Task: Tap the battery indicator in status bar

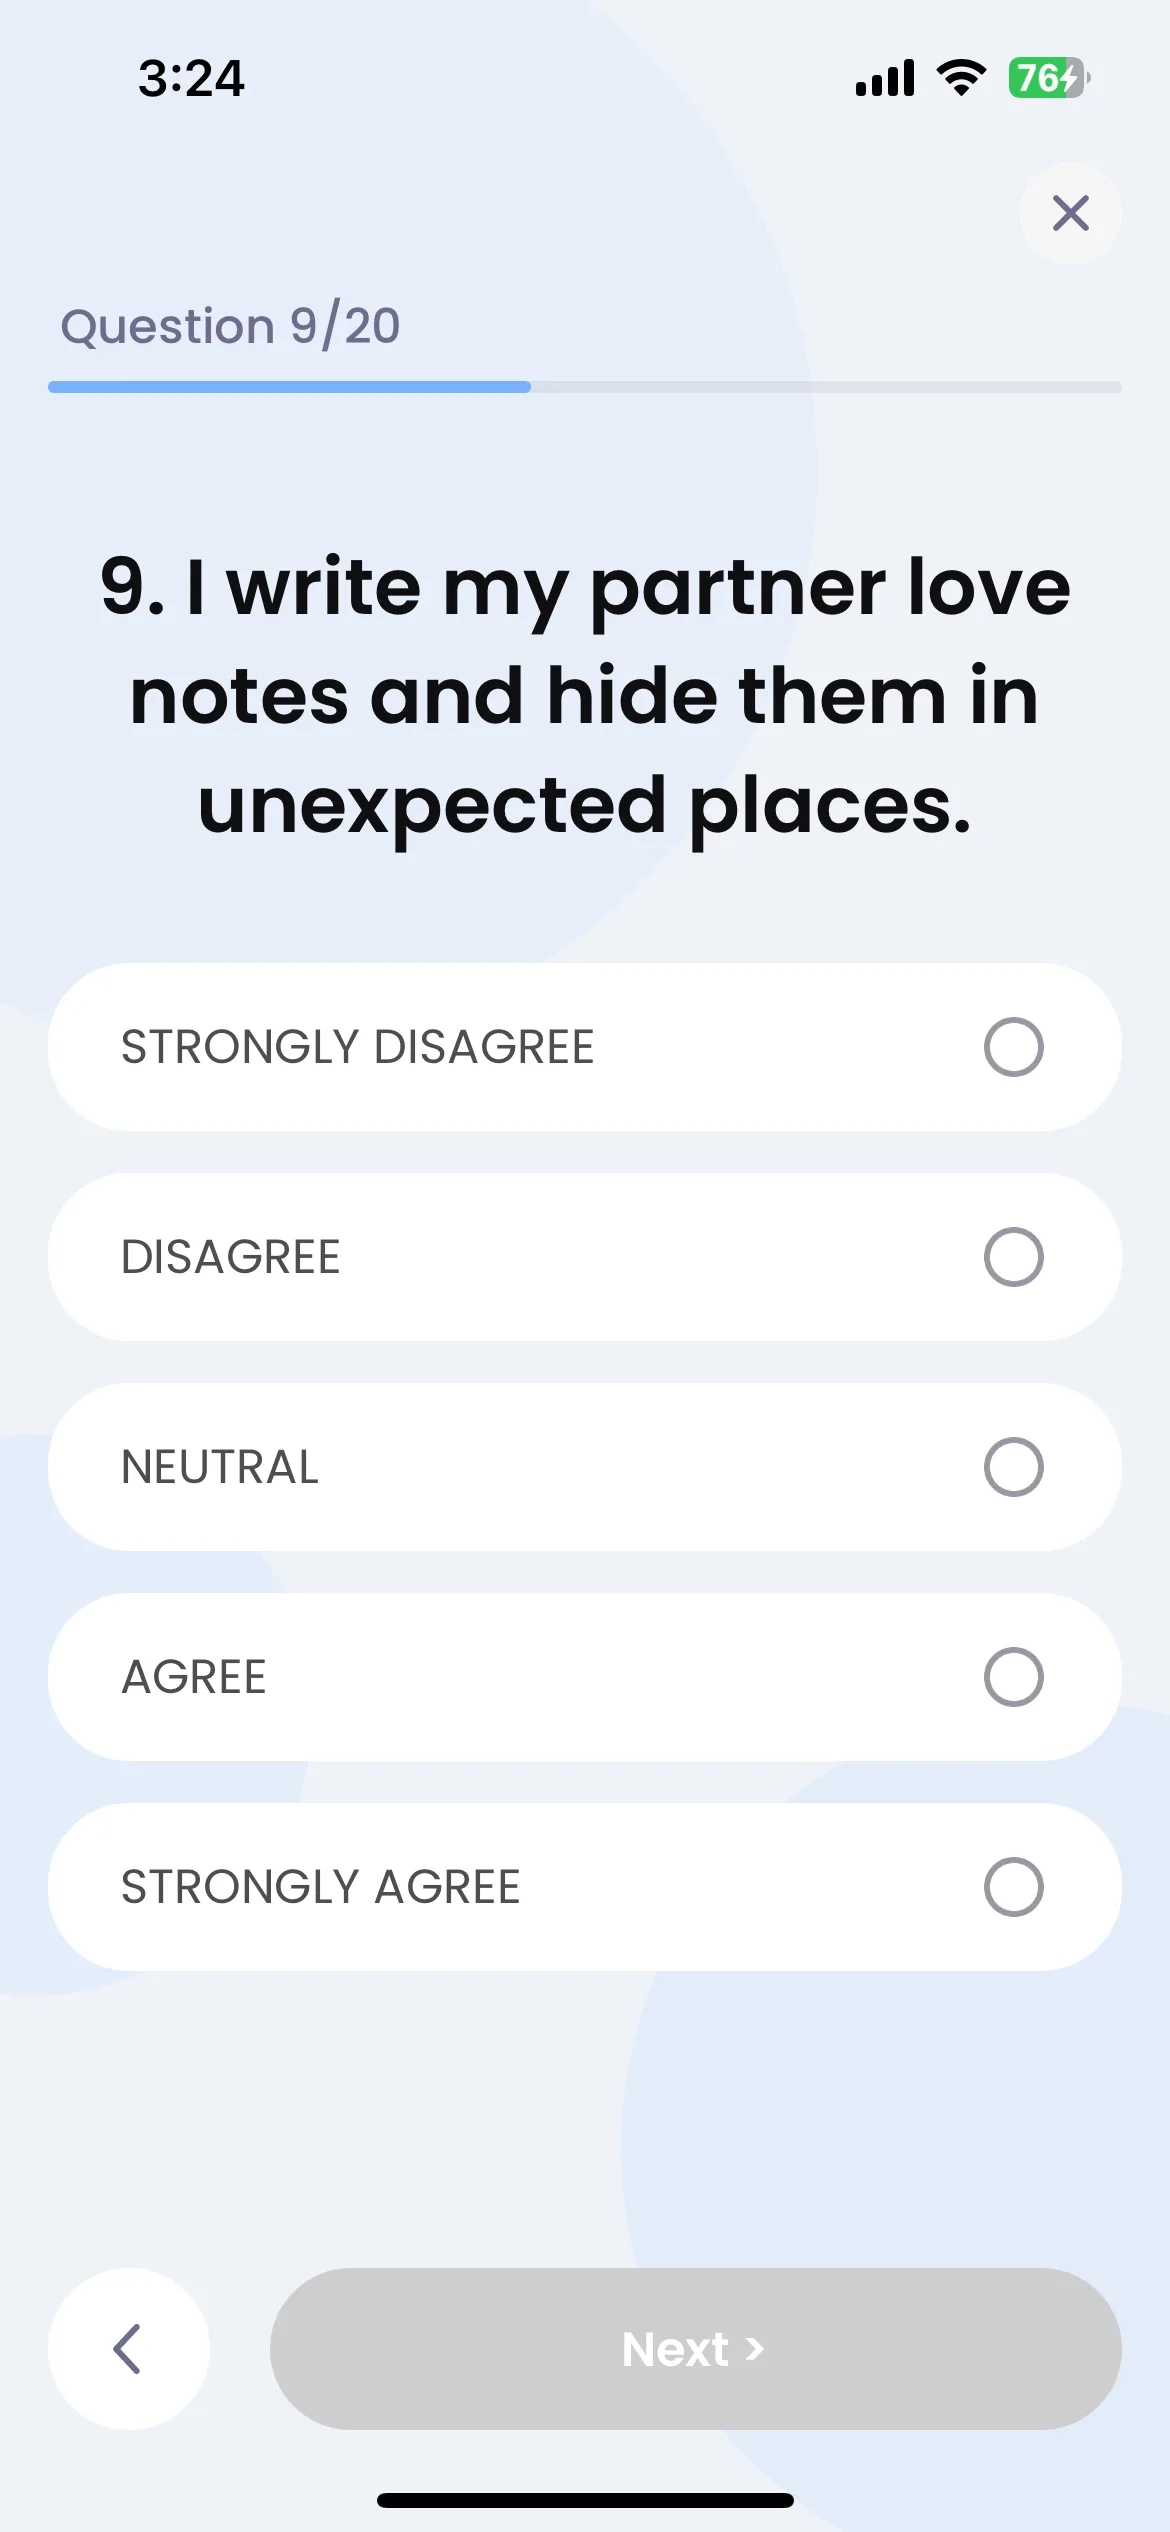Action: point(1049,78)
